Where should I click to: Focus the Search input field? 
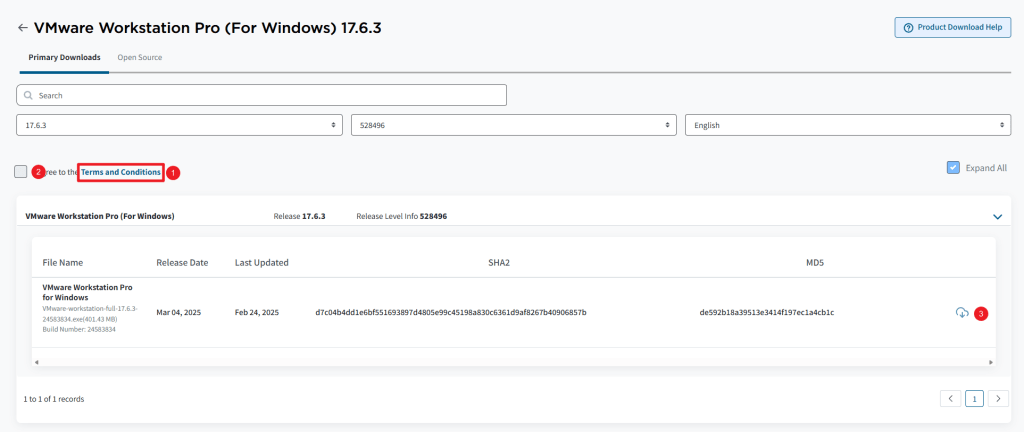pyautogui.click(x=261, y=95)
